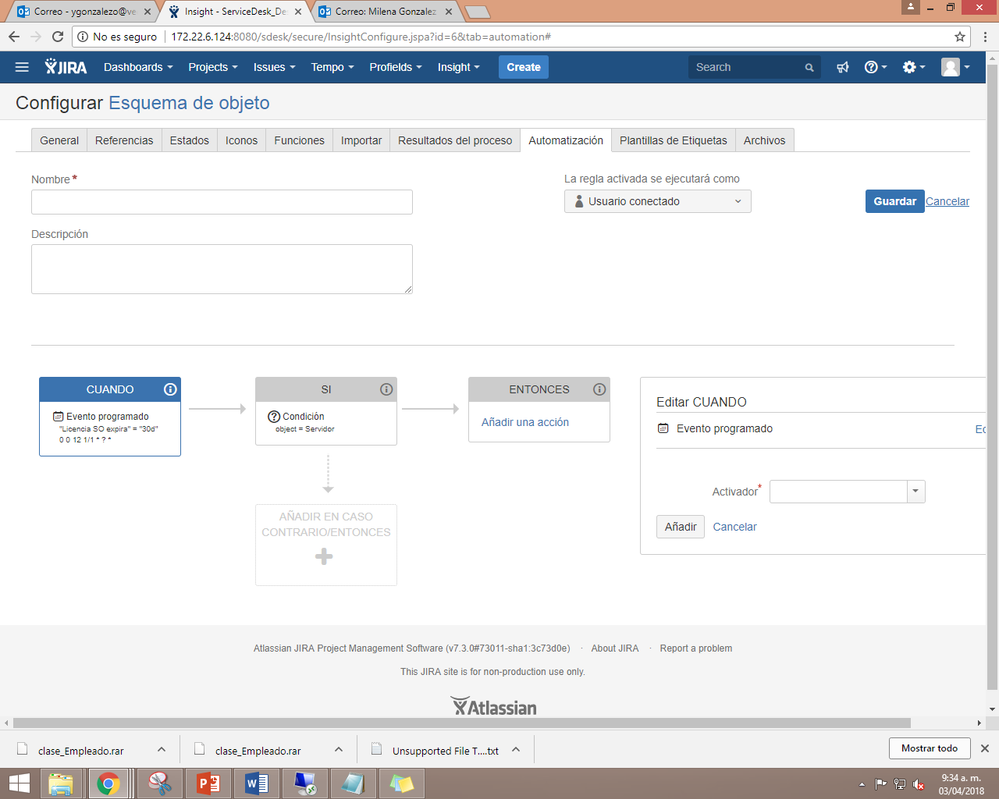Select the Condición card under SI
This screenshot has height=799, width=999.
pyautogui.click(x=326, y=422)
